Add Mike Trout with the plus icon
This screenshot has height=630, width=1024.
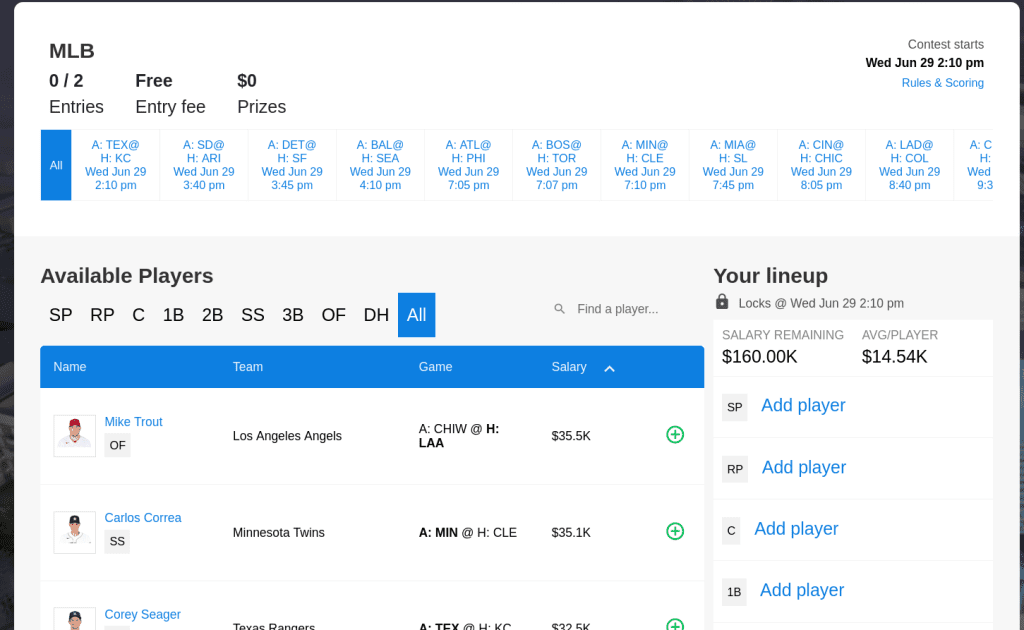click(675, 435)
